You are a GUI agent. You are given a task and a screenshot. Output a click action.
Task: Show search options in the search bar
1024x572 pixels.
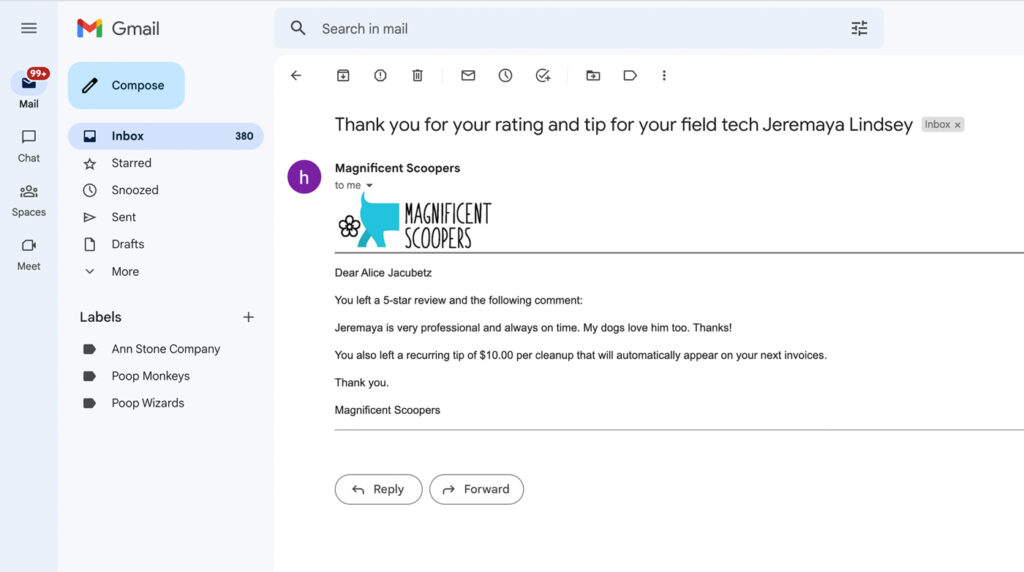point(859,28)
